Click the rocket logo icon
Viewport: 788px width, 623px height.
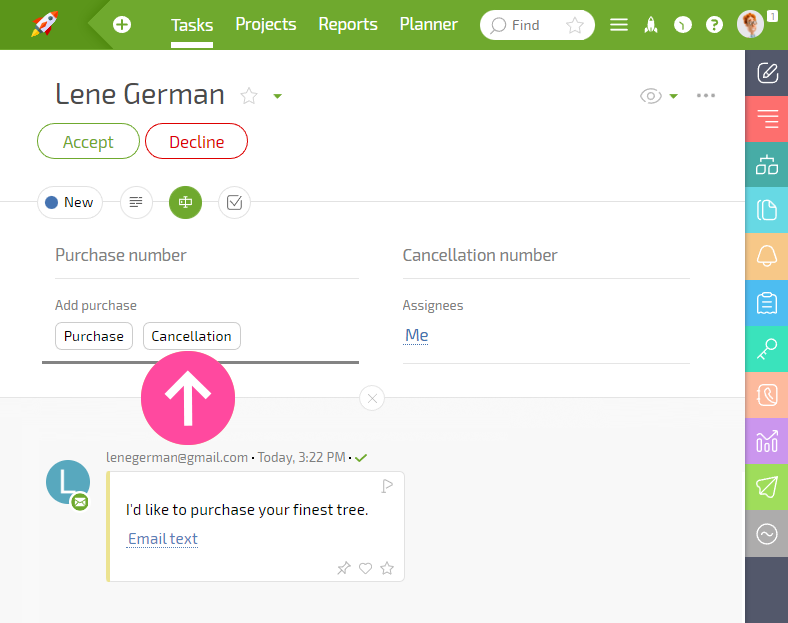pos(45,24)
